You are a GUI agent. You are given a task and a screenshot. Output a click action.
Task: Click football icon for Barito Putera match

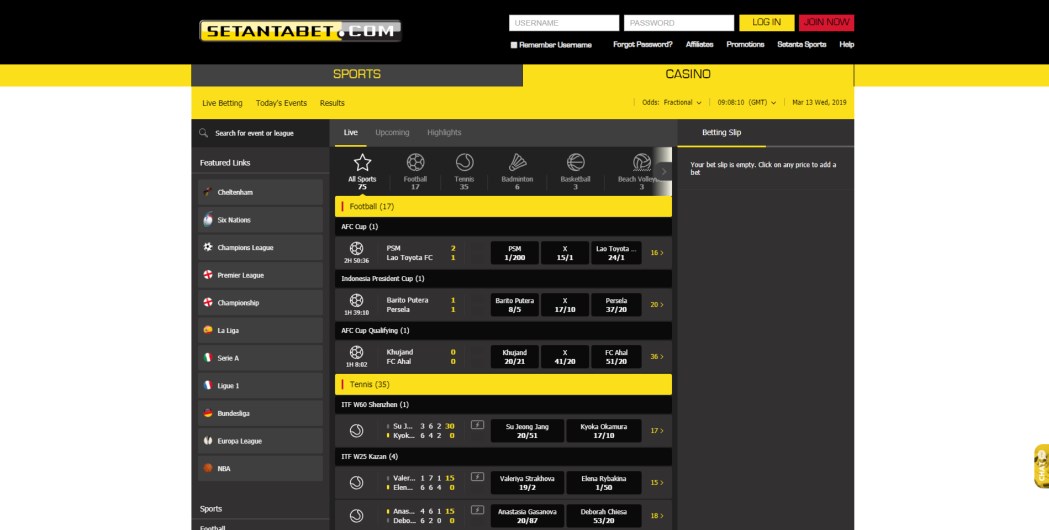(357, 300)
